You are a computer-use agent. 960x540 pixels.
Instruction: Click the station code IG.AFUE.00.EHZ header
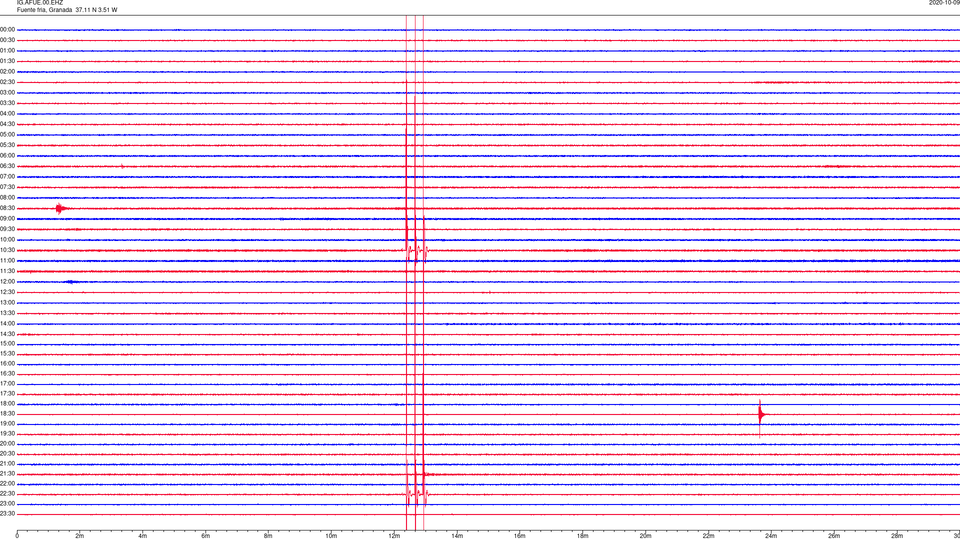coord(40,3)
